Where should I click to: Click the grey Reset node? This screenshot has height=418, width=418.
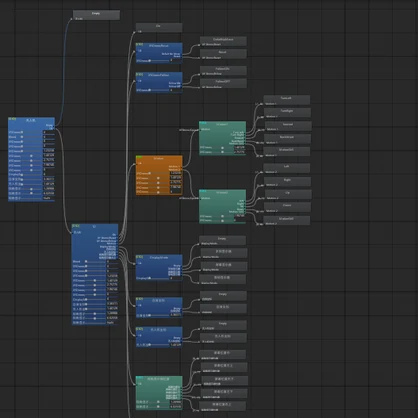tap(223, 54)
